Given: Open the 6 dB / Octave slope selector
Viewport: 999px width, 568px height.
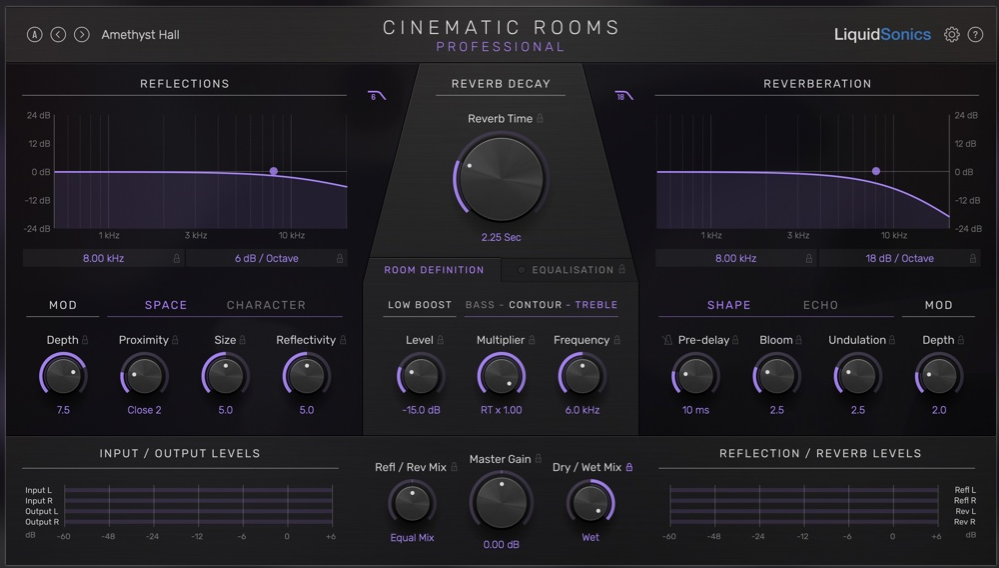Looking at the screenshot, I should coord(266,259).
